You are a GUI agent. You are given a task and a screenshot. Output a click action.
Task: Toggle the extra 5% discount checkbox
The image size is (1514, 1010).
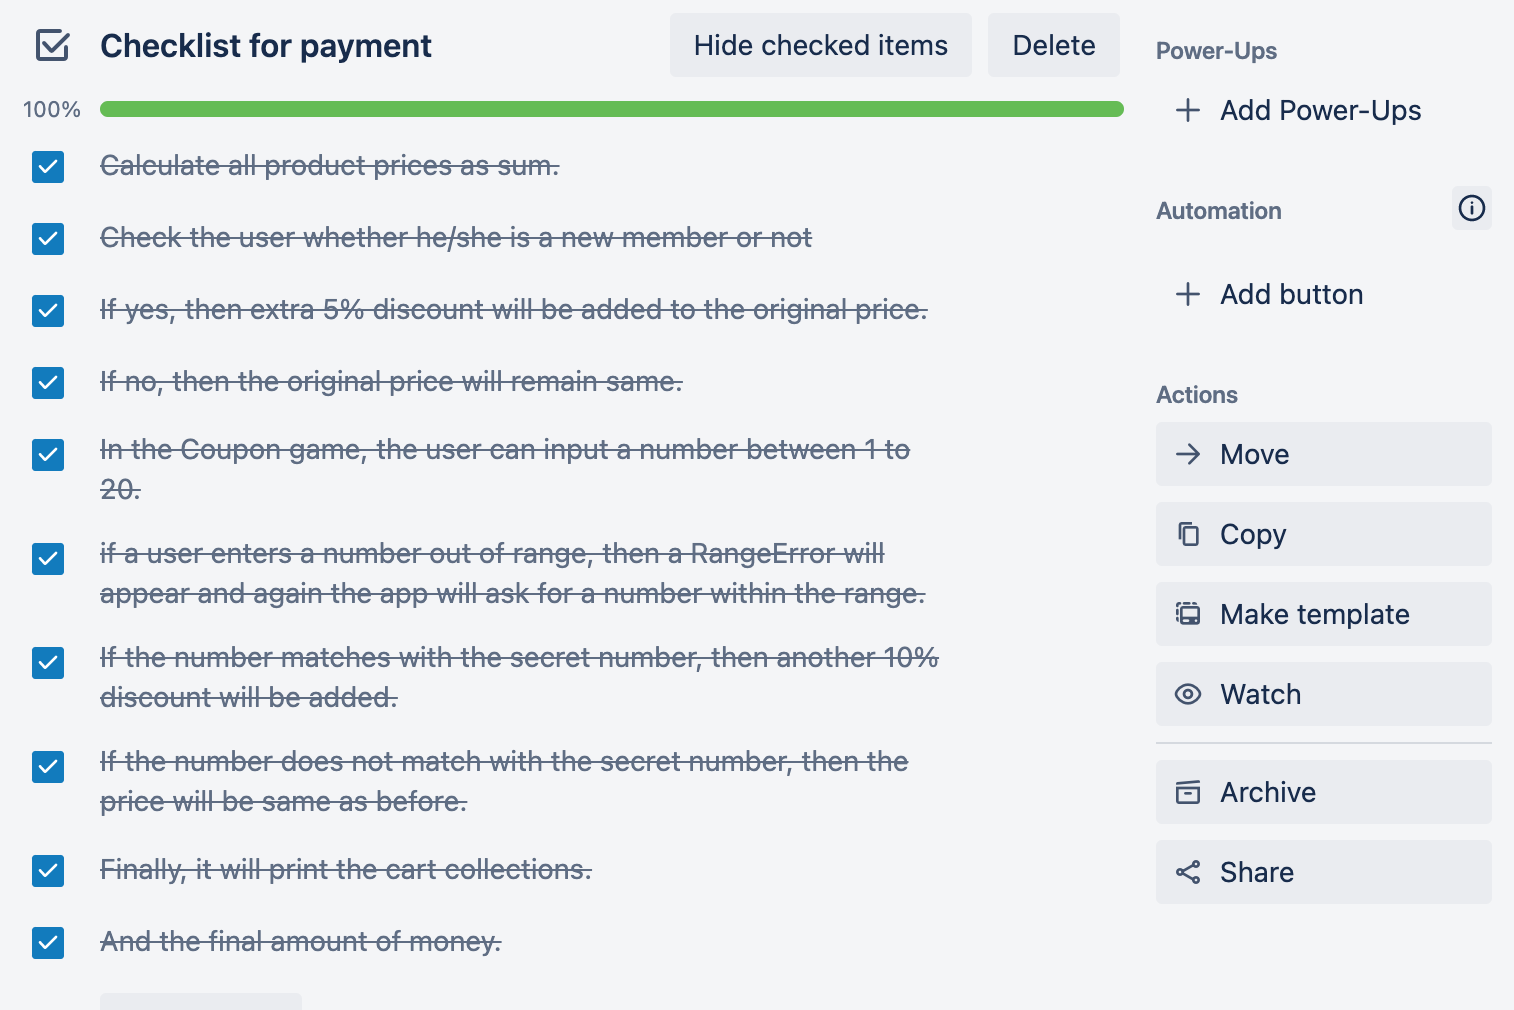click(x=48, y=311)
